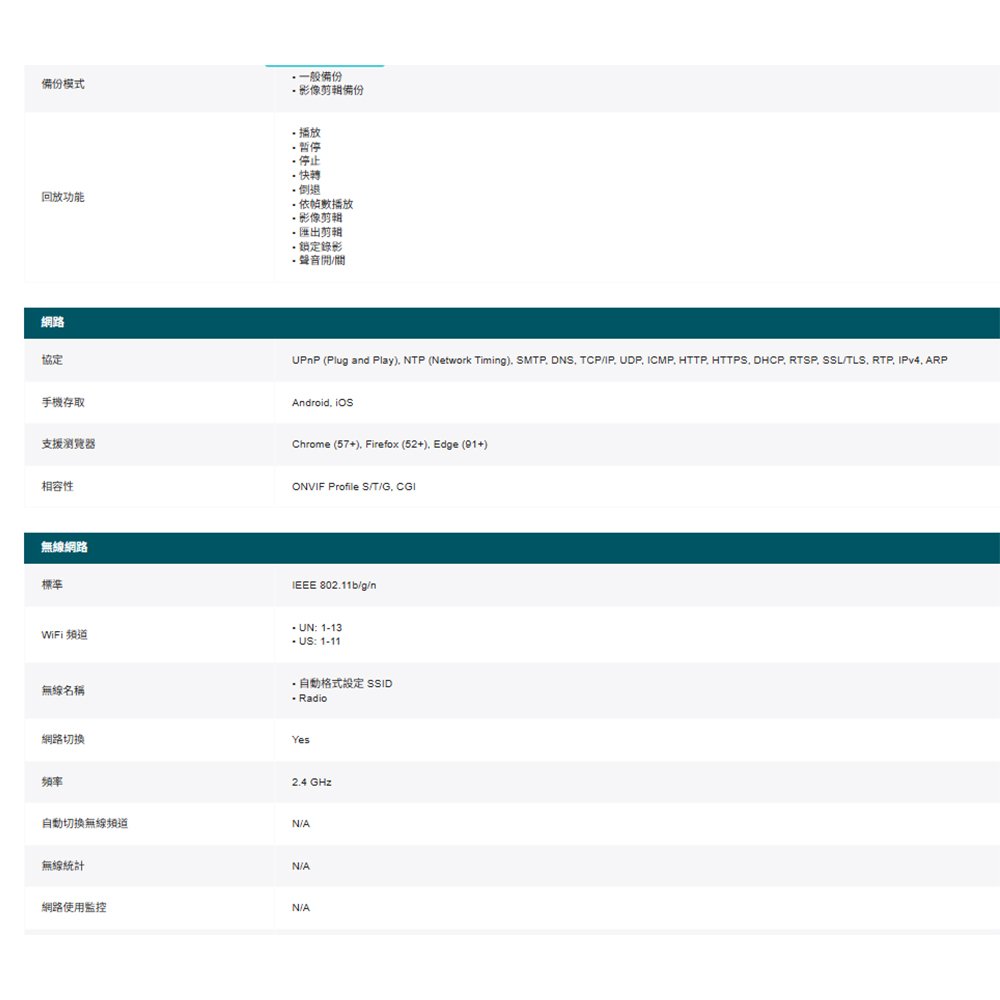Click the Chrome (57+) browser text
Screen dimensions: 1000x1000
(326, 444)
